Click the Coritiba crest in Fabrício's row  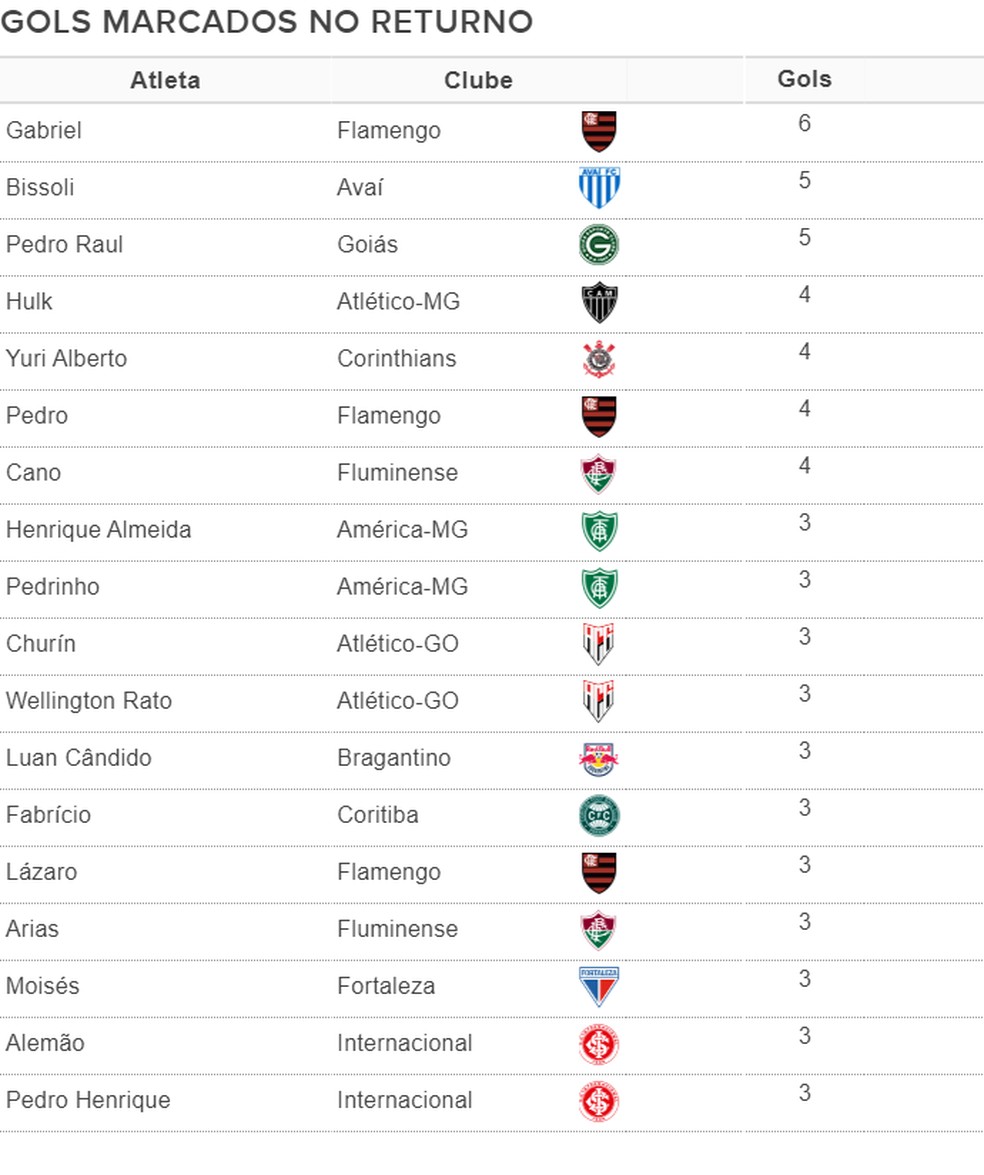(599, 816)
